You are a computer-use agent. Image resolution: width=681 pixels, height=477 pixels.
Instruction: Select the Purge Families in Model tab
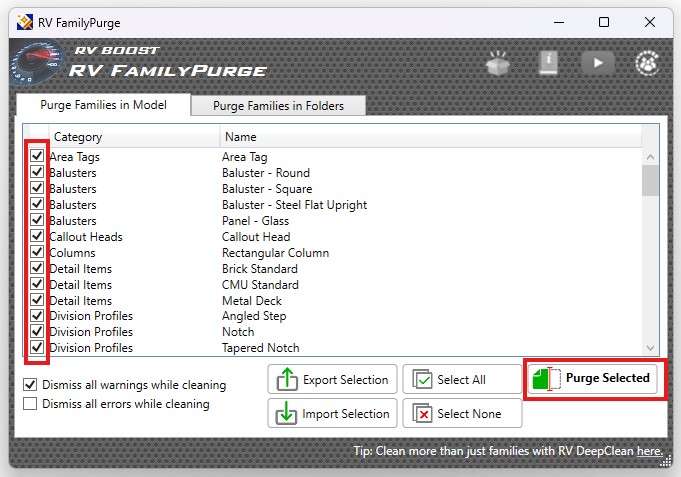[102, 105]
